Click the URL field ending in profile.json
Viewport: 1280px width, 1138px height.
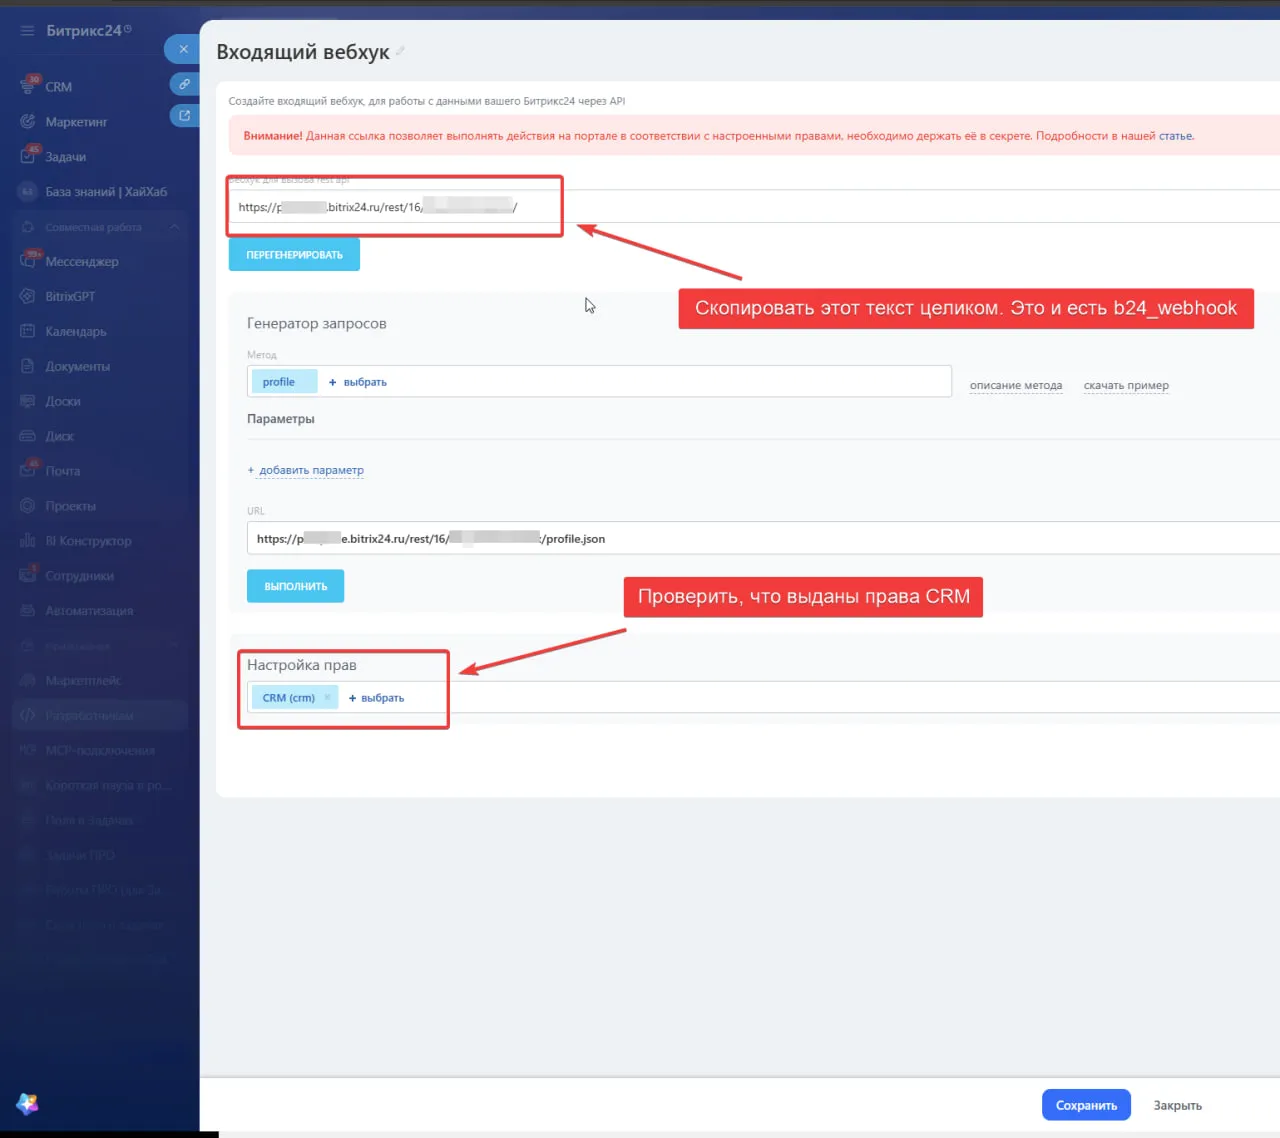[x=764, y=538]
